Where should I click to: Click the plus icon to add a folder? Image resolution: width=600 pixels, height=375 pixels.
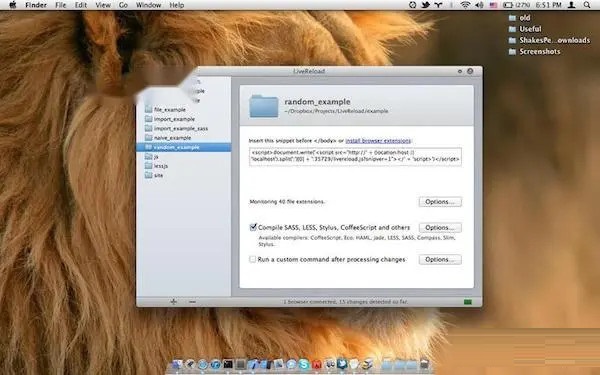point(173,302)
